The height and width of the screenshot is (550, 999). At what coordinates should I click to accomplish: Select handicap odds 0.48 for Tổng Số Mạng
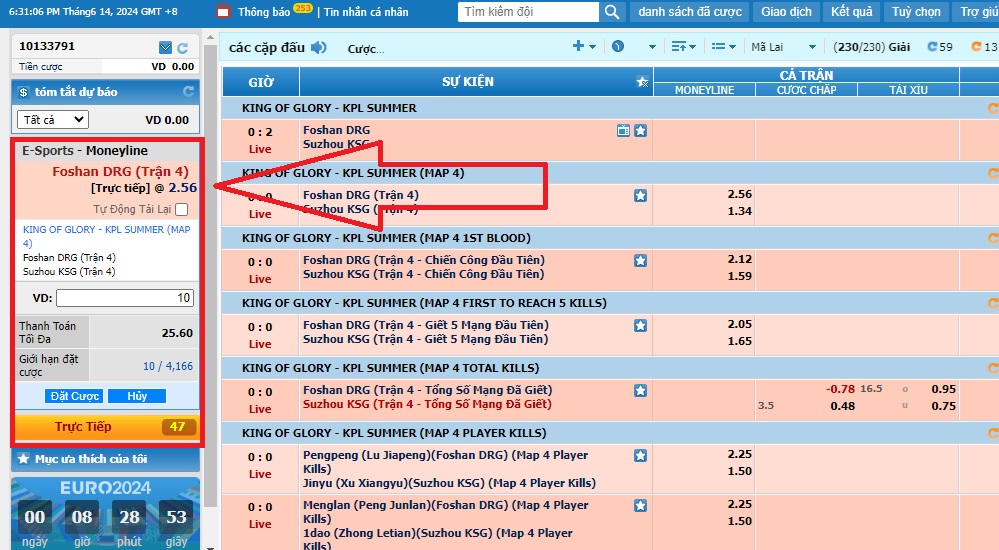click(842, 406)
